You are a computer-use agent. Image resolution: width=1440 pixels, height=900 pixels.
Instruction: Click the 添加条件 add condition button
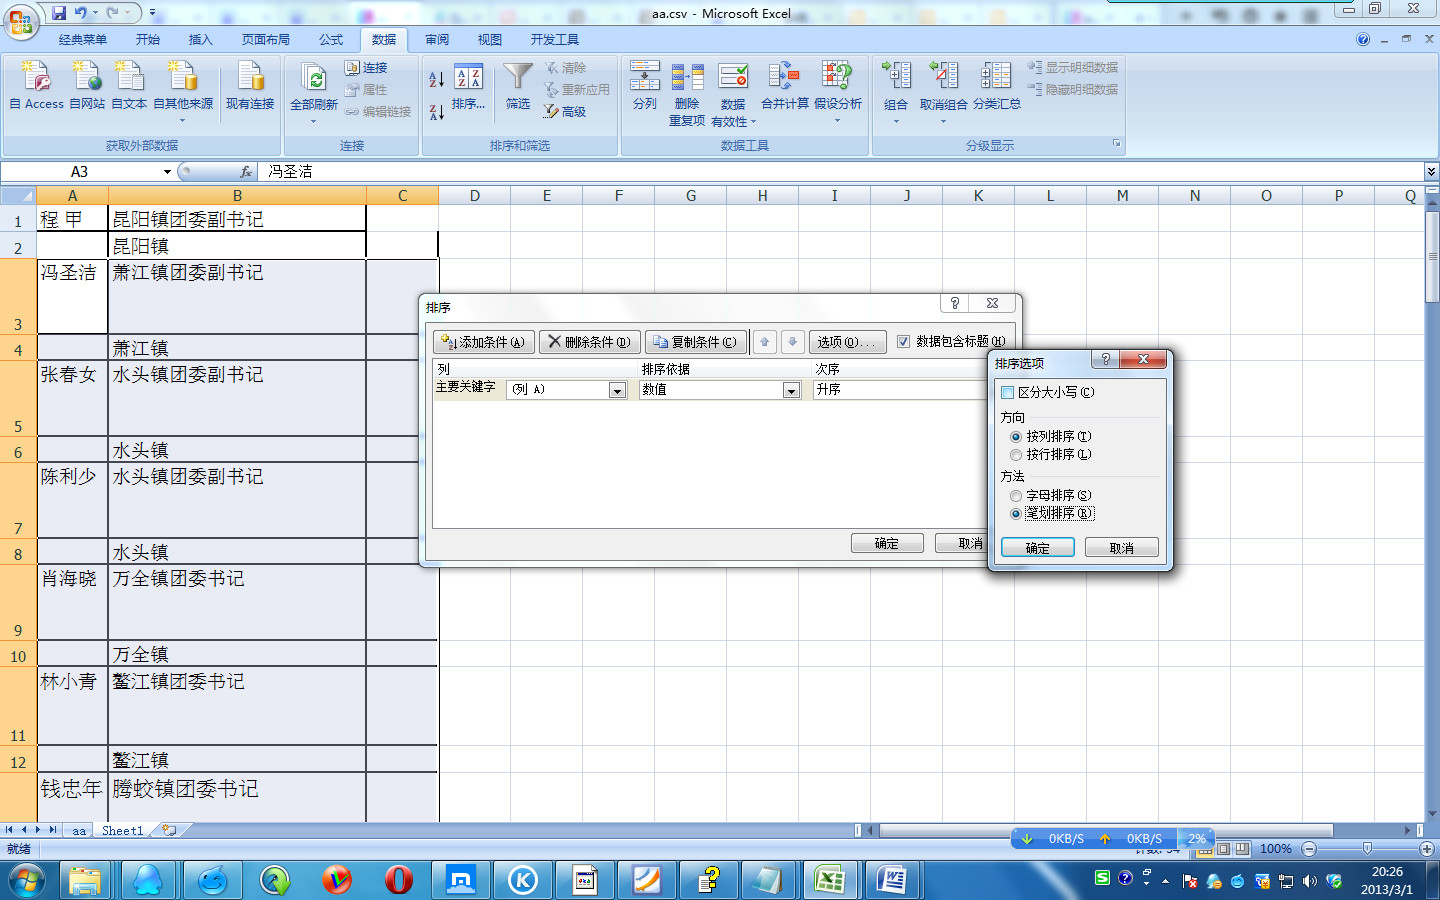click(484, 342)
